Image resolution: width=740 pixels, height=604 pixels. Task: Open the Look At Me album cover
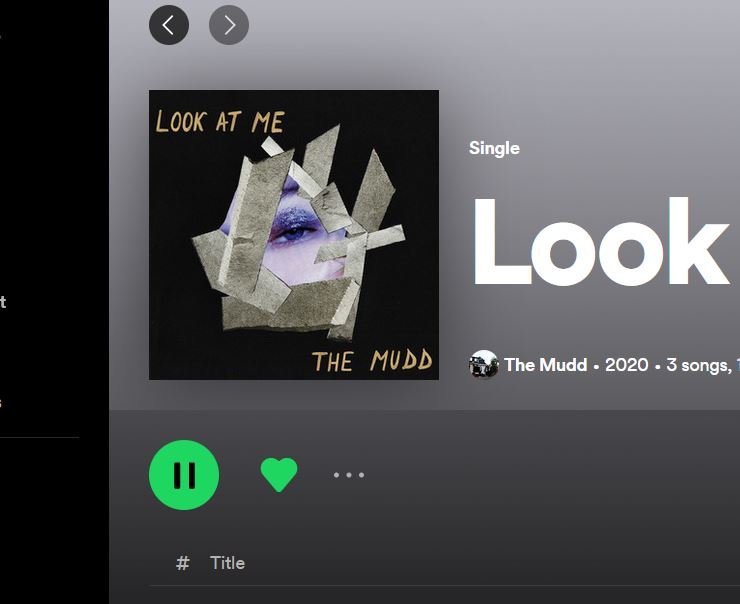coord(294,235)
